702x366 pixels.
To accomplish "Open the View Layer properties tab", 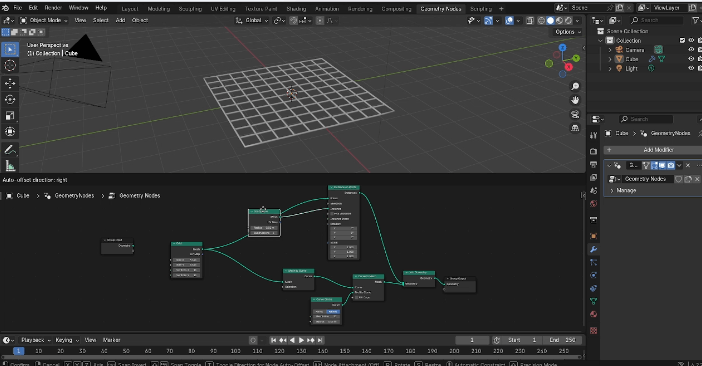I will click(x=594, y=177).
